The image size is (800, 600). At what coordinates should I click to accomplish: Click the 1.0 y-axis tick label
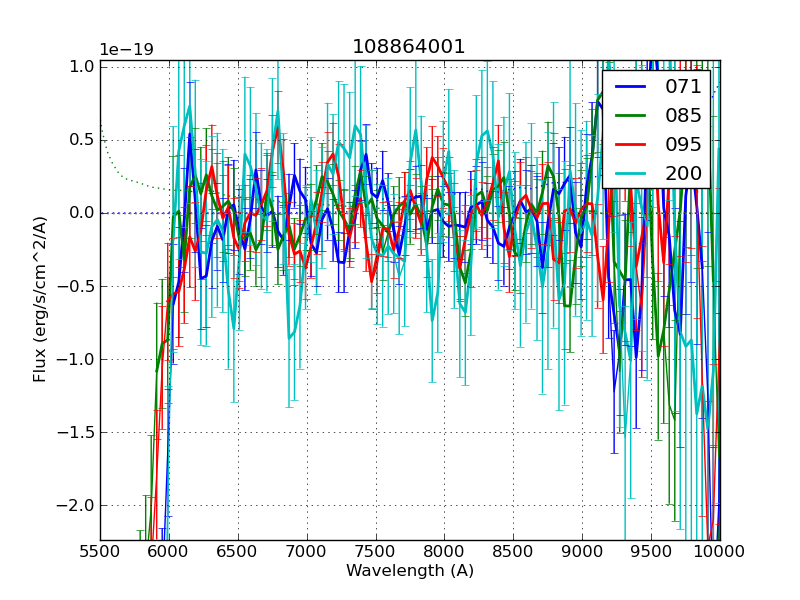click(81, 67)
